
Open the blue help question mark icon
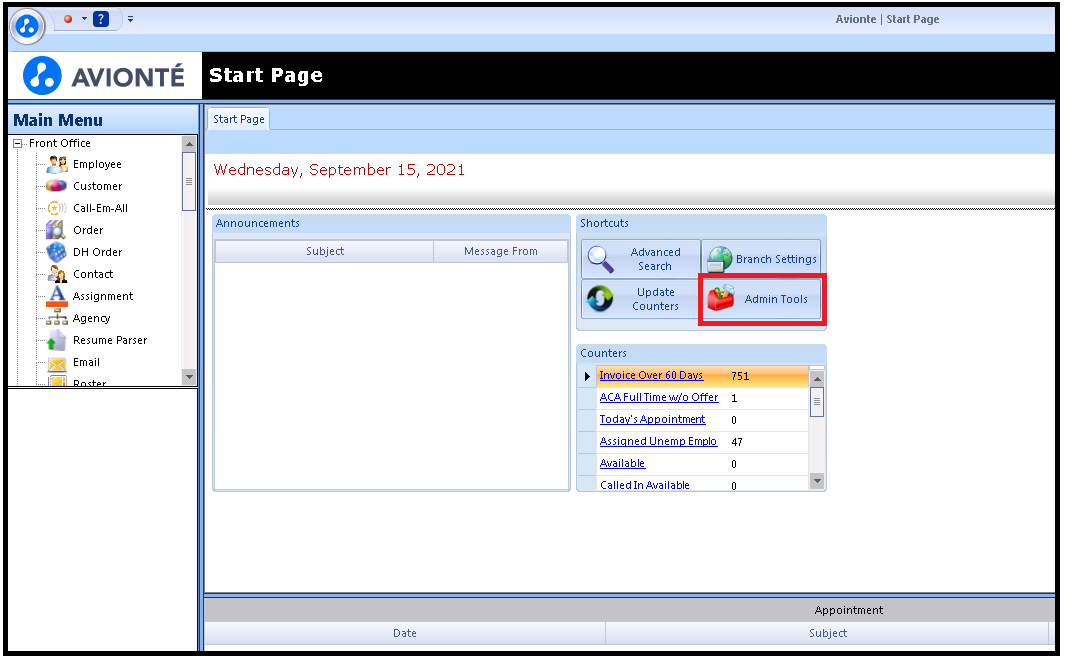(101, 19)
